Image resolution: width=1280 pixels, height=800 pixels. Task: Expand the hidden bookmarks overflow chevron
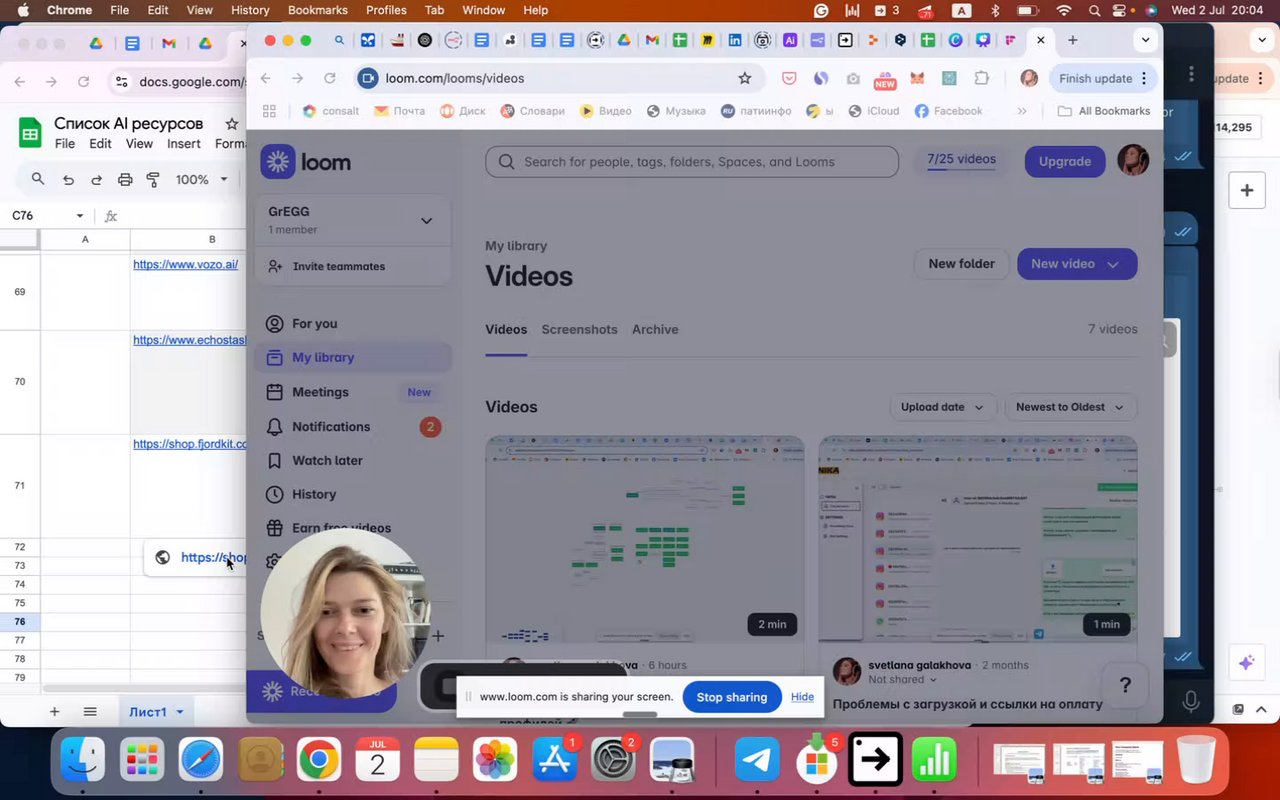point(1022,111)
